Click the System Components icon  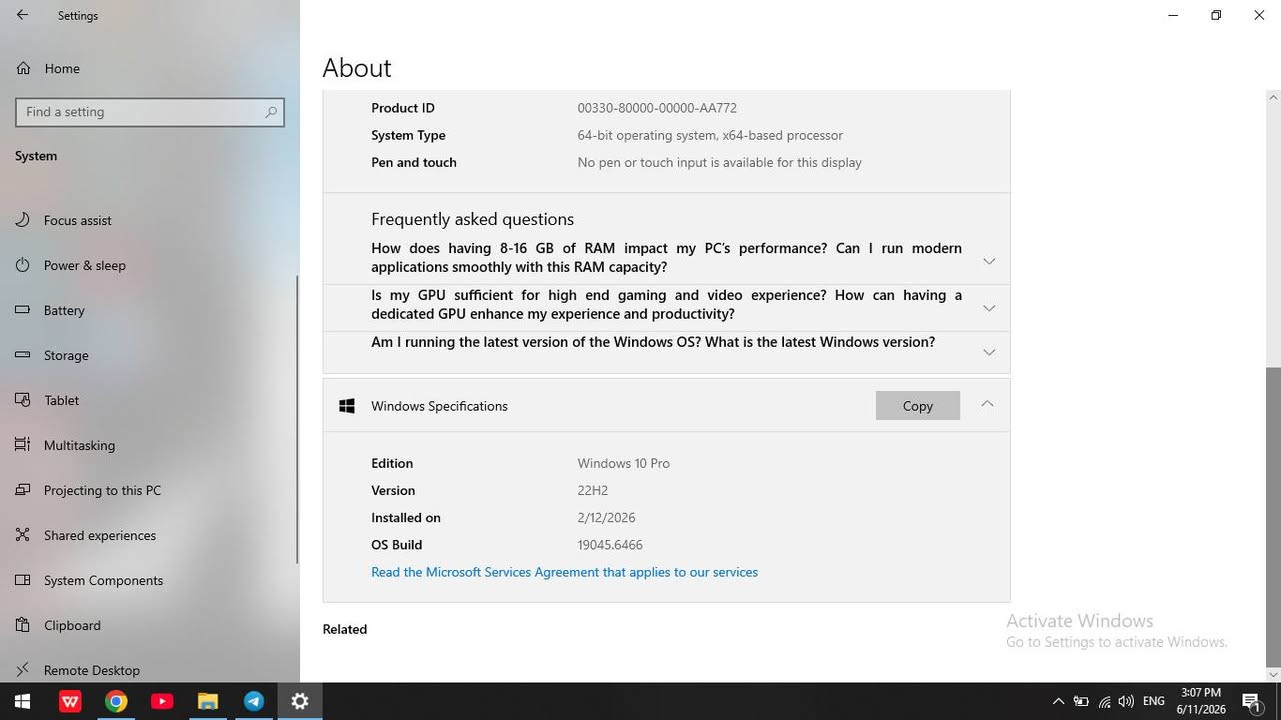[22, 580]
